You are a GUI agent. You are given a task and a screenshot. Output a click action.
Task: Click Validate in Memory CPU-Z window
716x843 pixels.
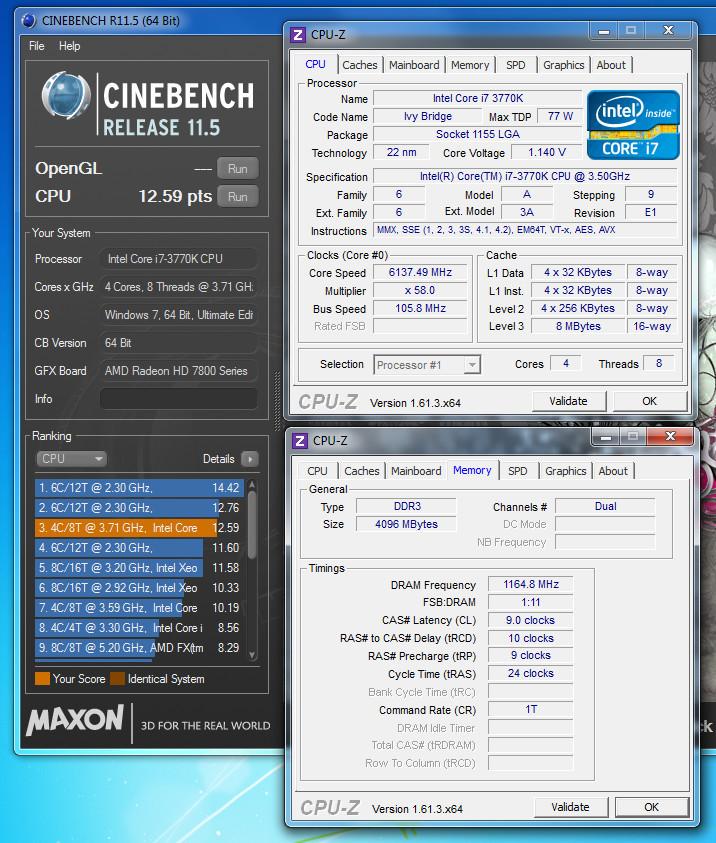pos(571,808)
